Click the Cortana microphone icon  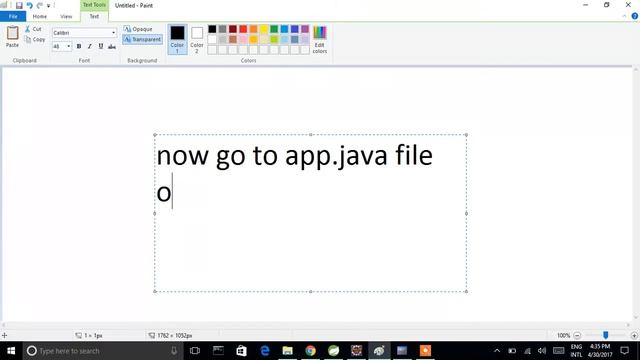[x=174, y=351]
